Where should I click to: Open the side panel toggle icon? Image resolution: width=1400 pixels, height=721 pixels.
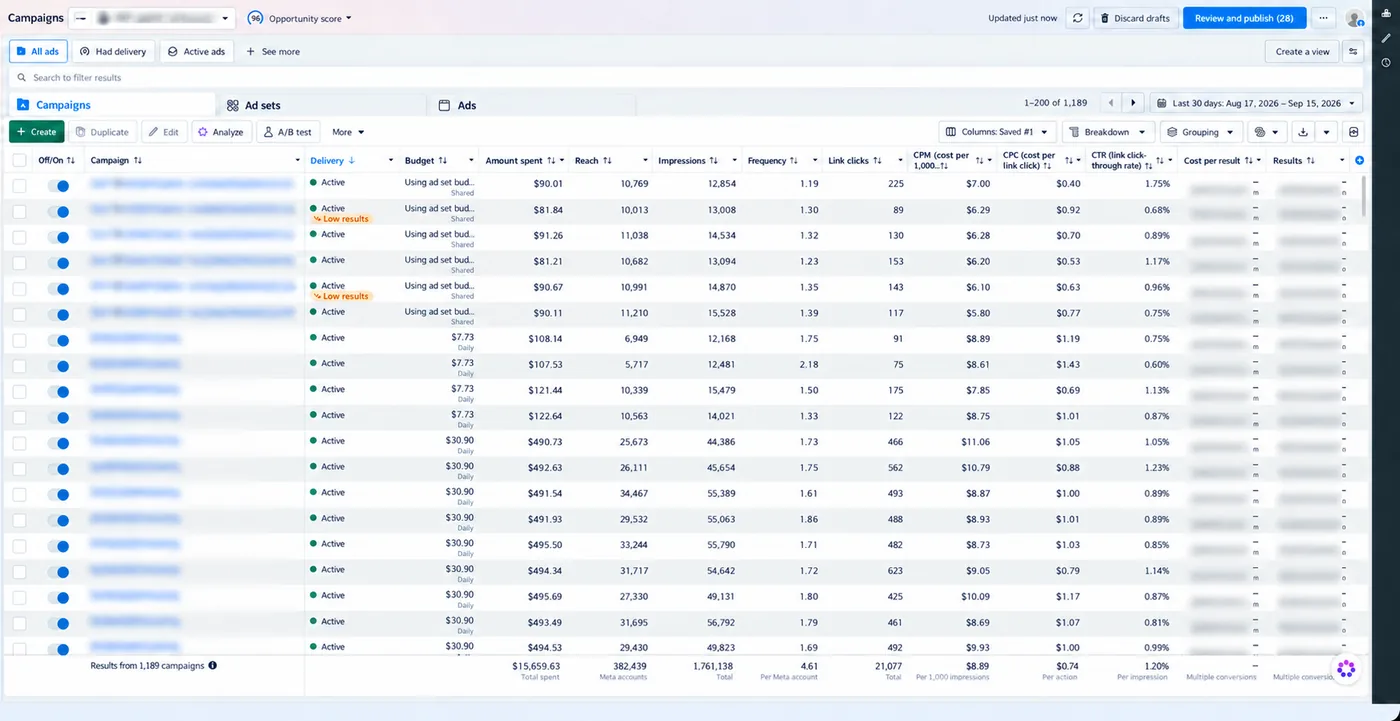(x=1354, y=132)
